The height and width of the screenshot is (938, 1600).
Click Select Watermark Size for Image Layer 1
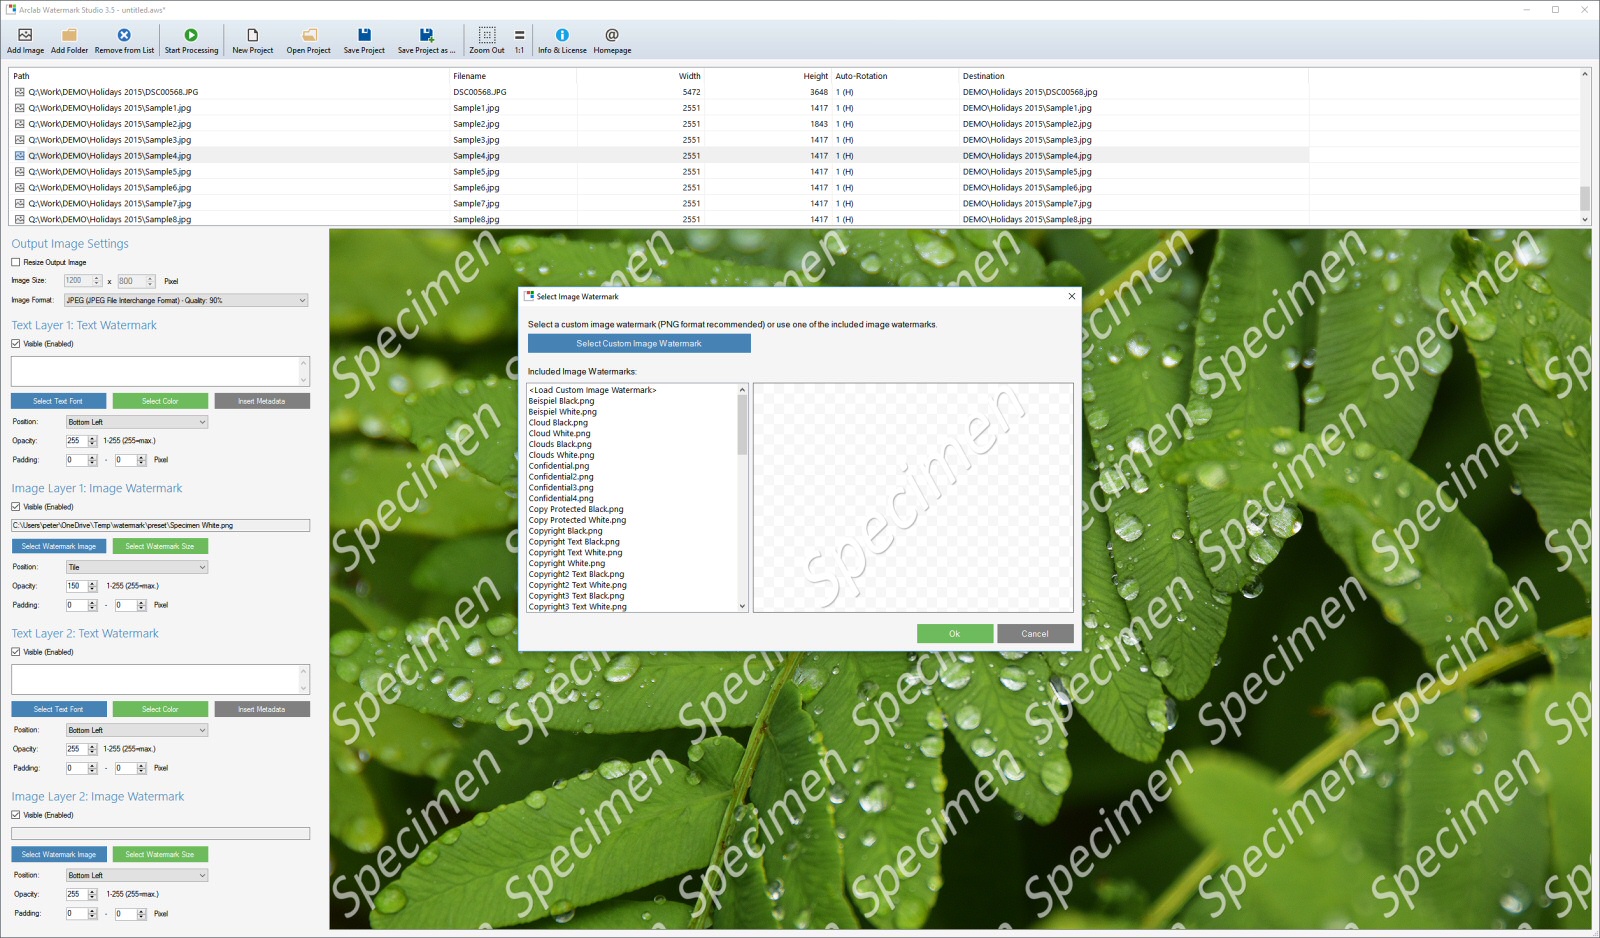coord(160,546)
